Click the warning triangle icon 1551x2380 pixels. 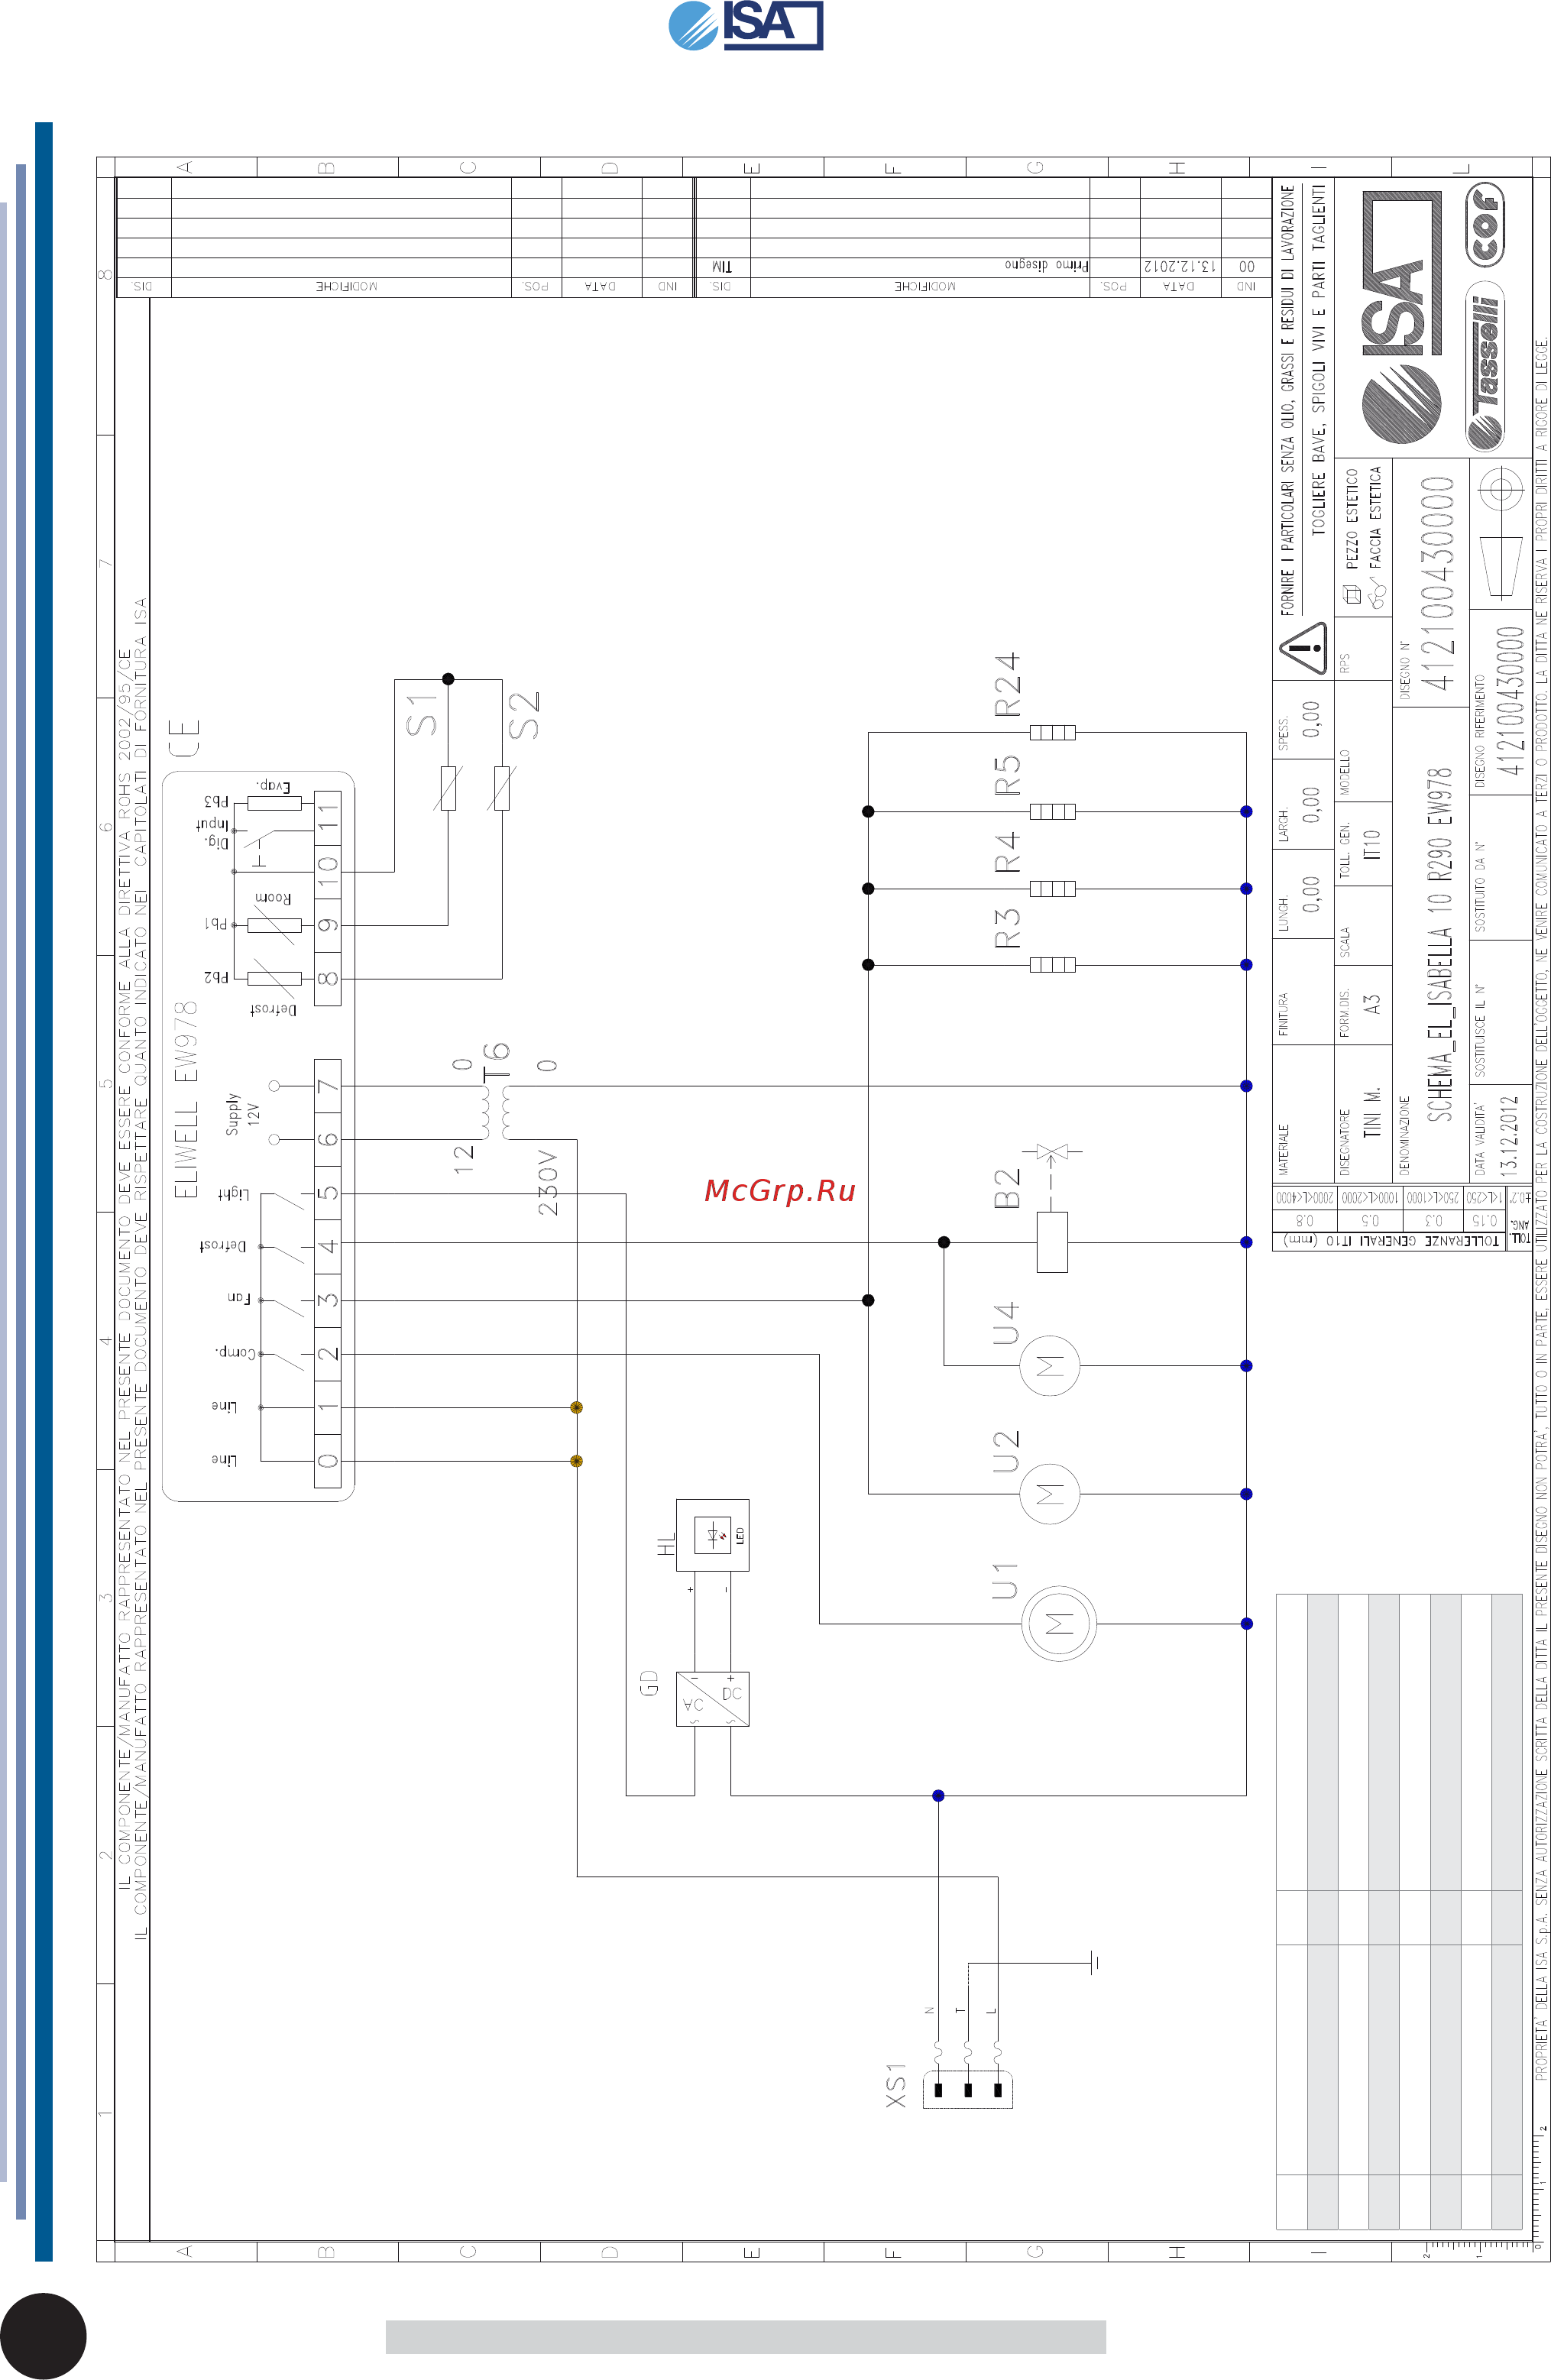point(1303,648)
